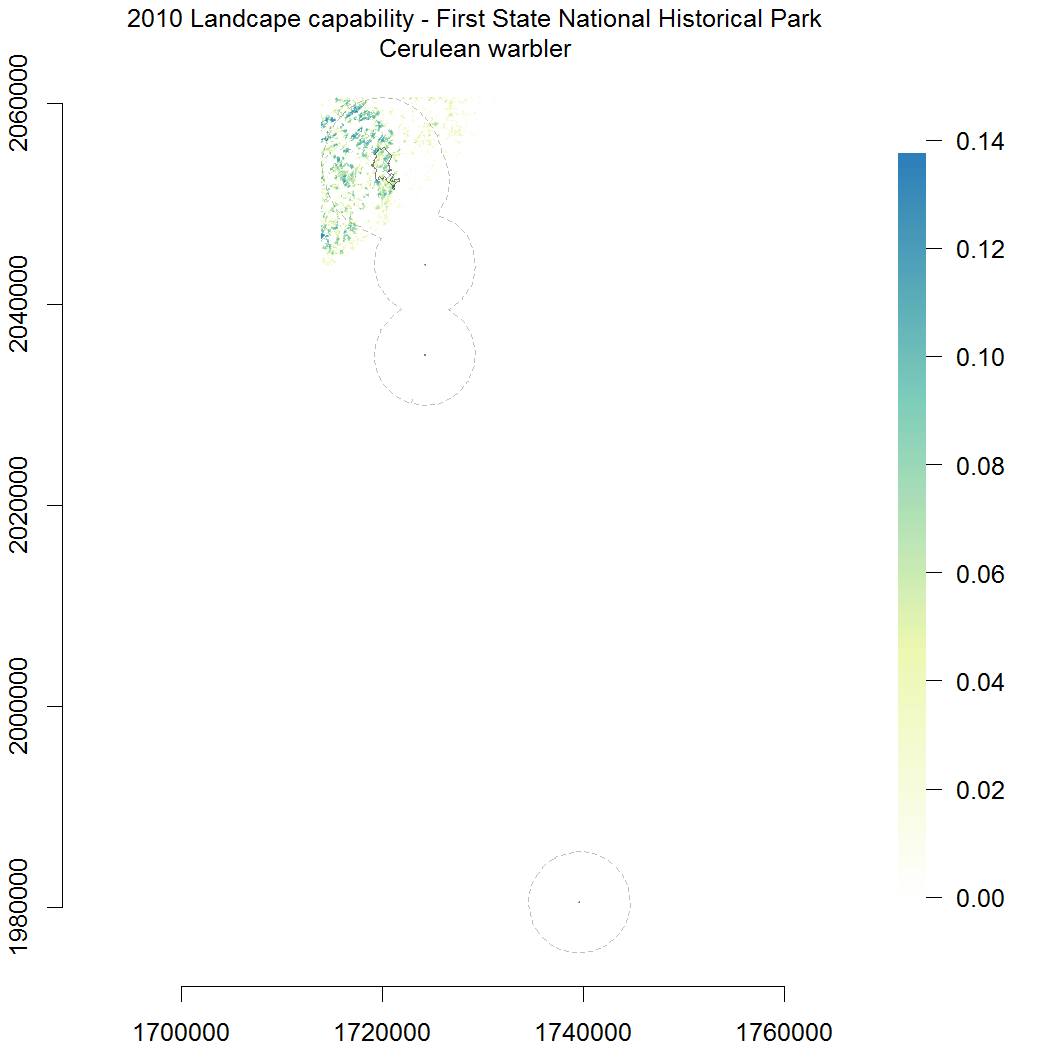Click the 0.14 legend label

tap(982, 142)
